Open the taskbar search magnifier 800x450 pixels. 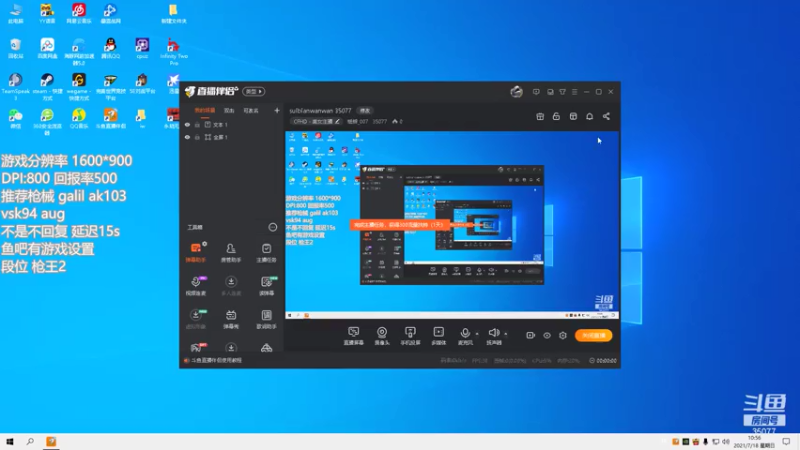(30, 441)
